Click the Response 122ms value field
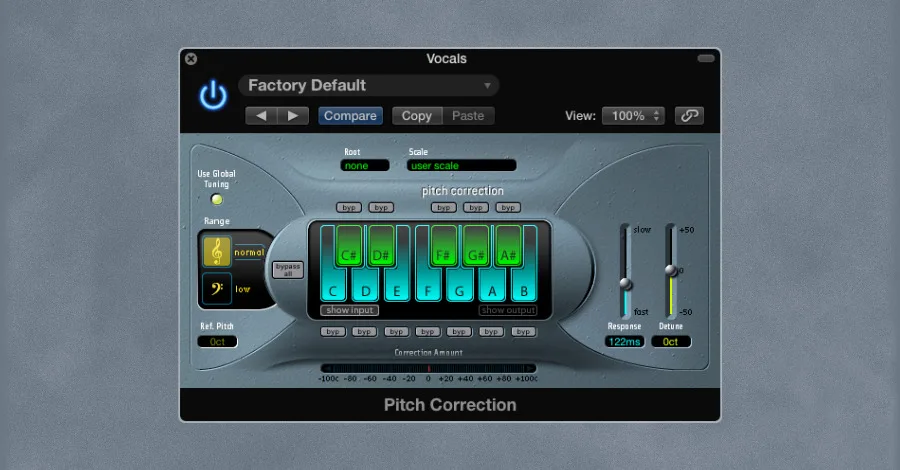900x470 pixels. pos(624,341)
